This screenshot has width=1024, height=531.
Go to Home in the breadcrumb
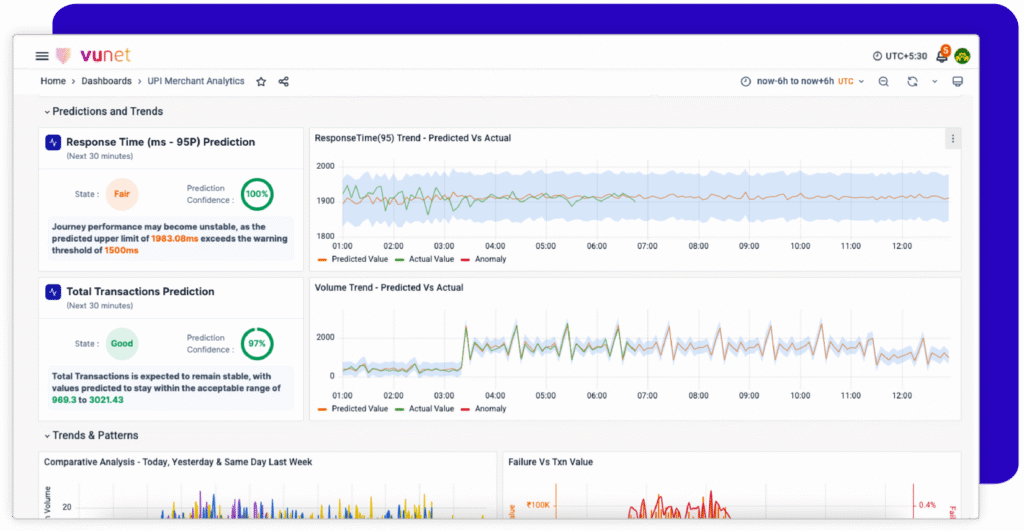pos(53,81)
